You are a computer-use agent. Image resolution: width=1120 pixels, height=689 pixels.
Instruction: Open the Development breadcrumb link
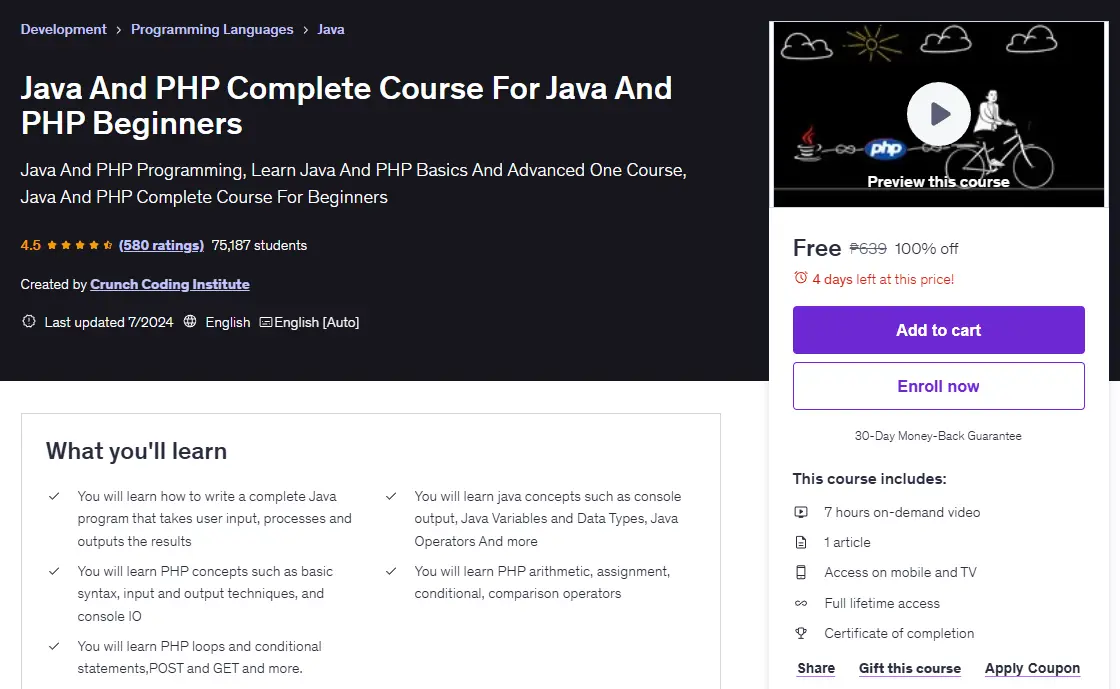(63, 29)
